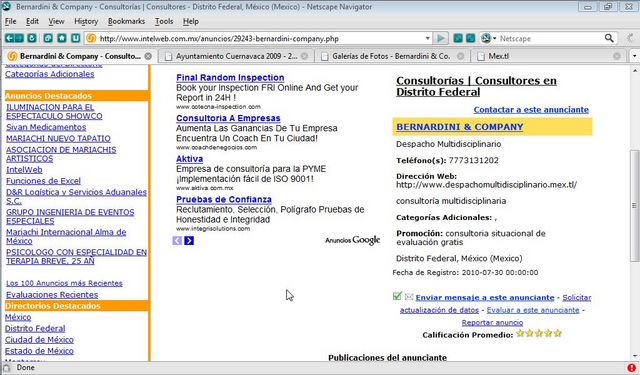Click Enviar mensaje a este anunciante

coord(485,297)
